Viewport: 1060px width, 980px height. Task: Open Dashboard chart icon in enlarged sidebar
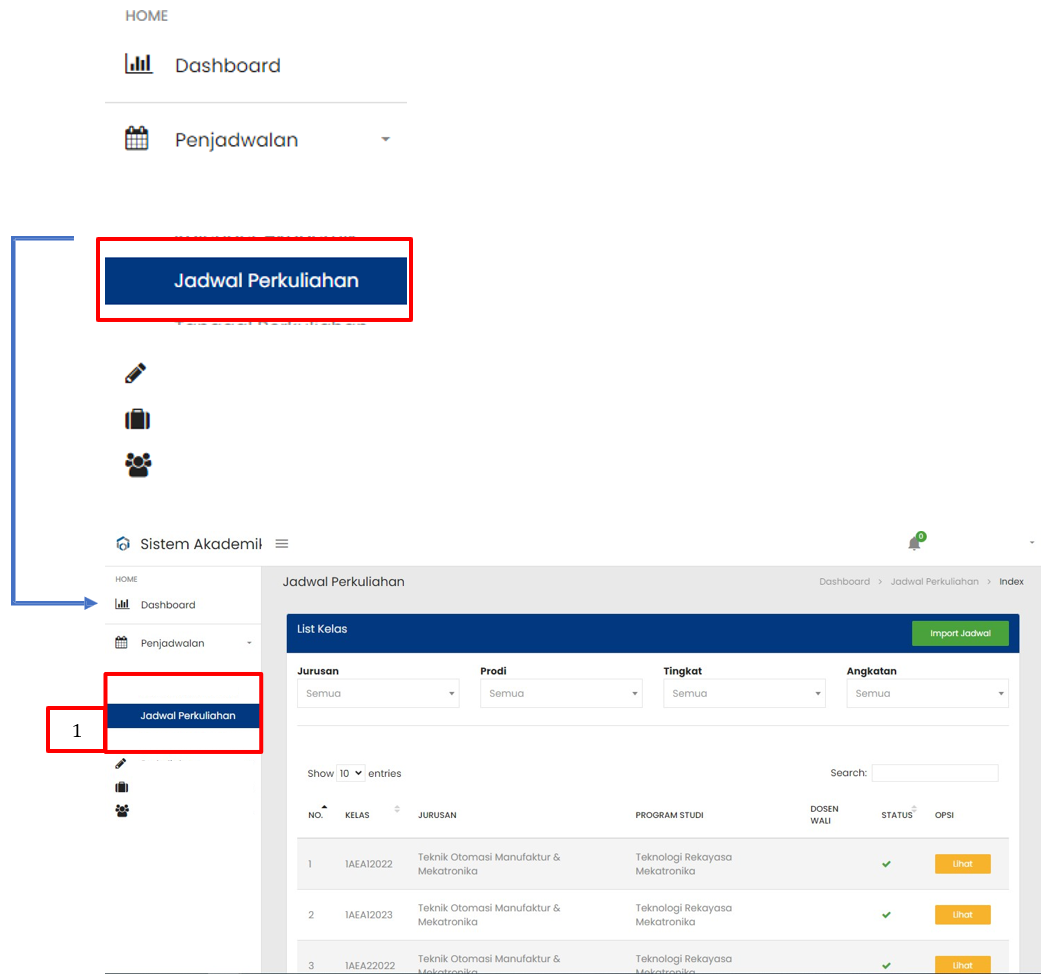[139, 64]
